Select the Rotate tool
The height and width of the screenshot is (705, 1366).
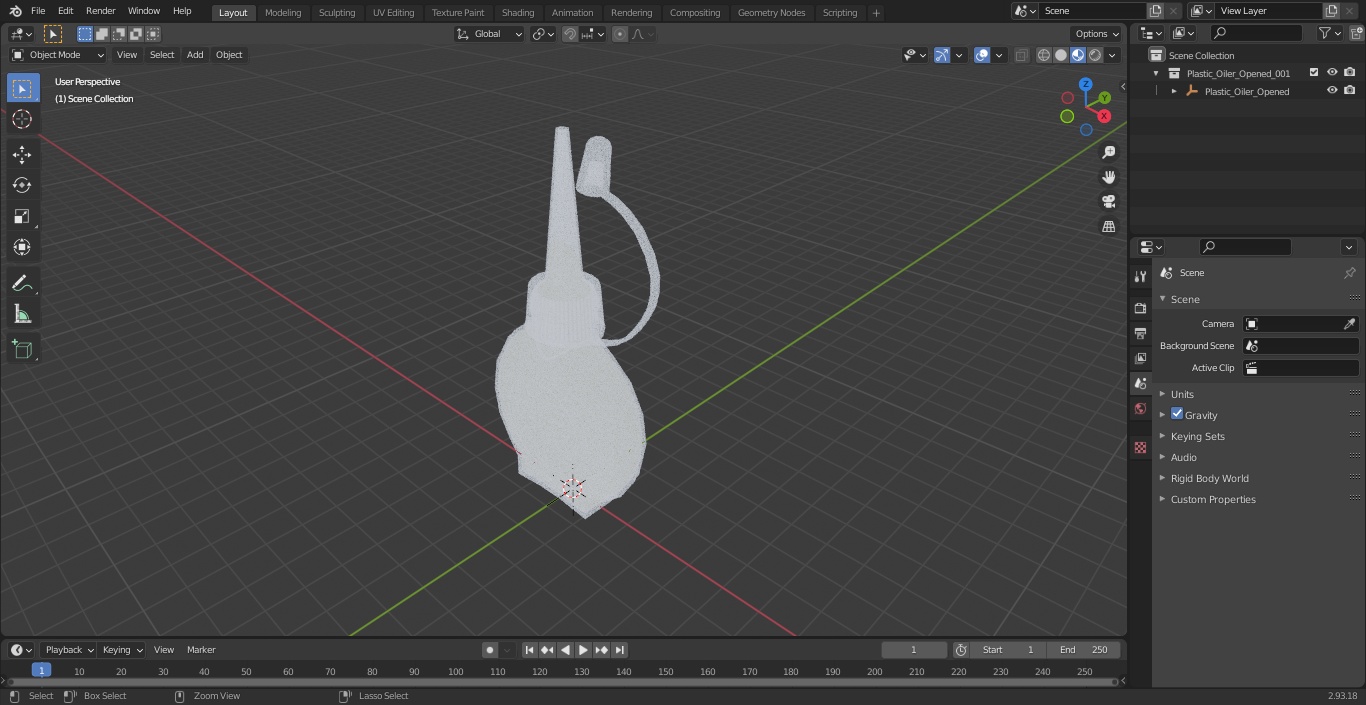(x=22, y=185)
